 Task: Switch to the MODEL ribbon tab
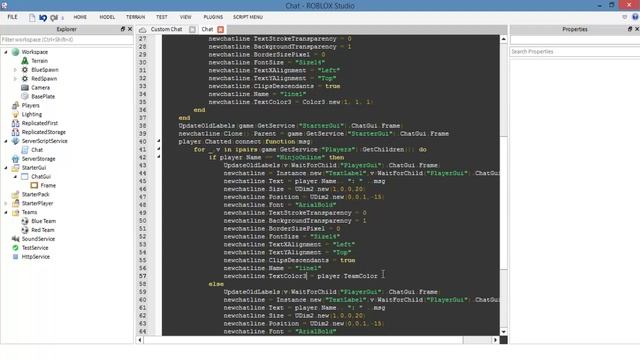click(x=107, y=17)
